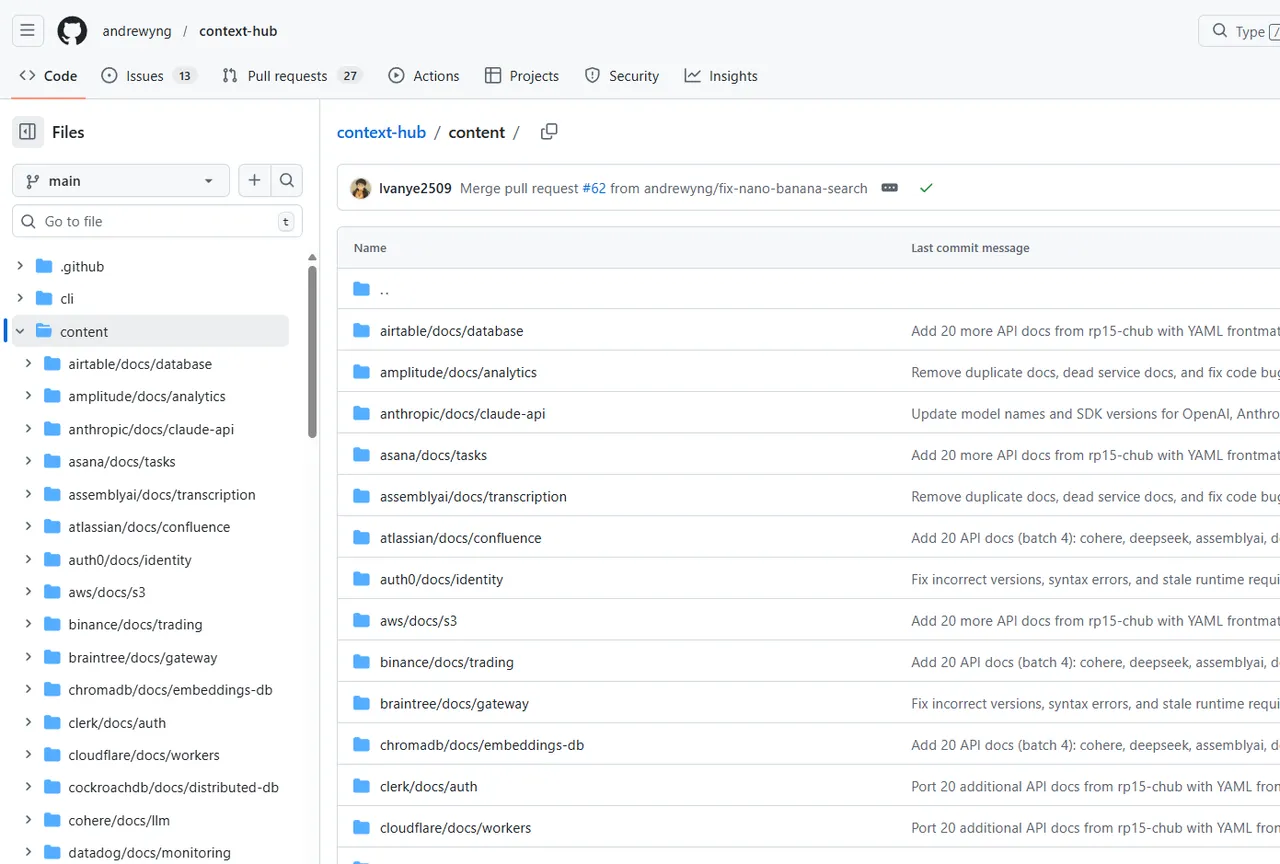
Task: Copy the content path to clipboard
Action: 549,132
